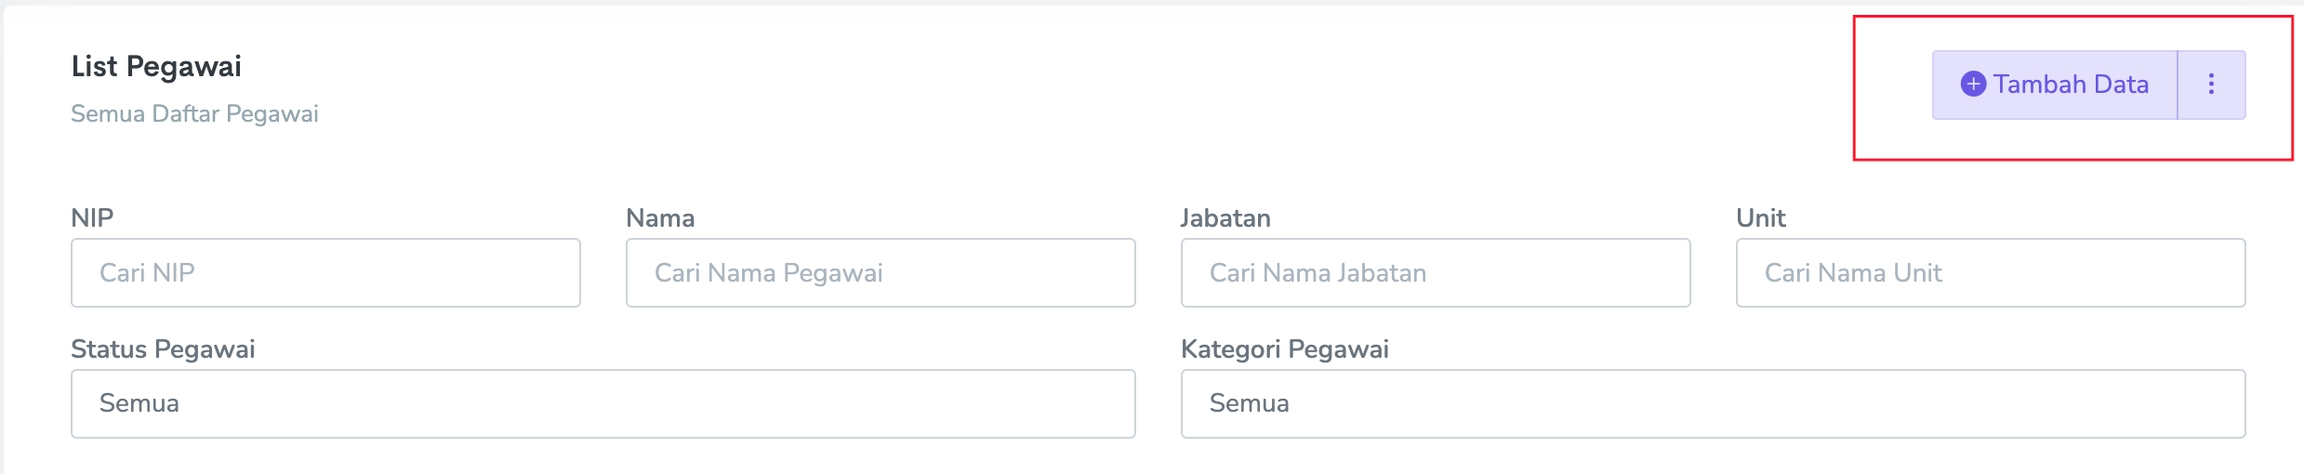
Task: Select the Semua value under Kategori Pegawai
Action: point(1249,403)
